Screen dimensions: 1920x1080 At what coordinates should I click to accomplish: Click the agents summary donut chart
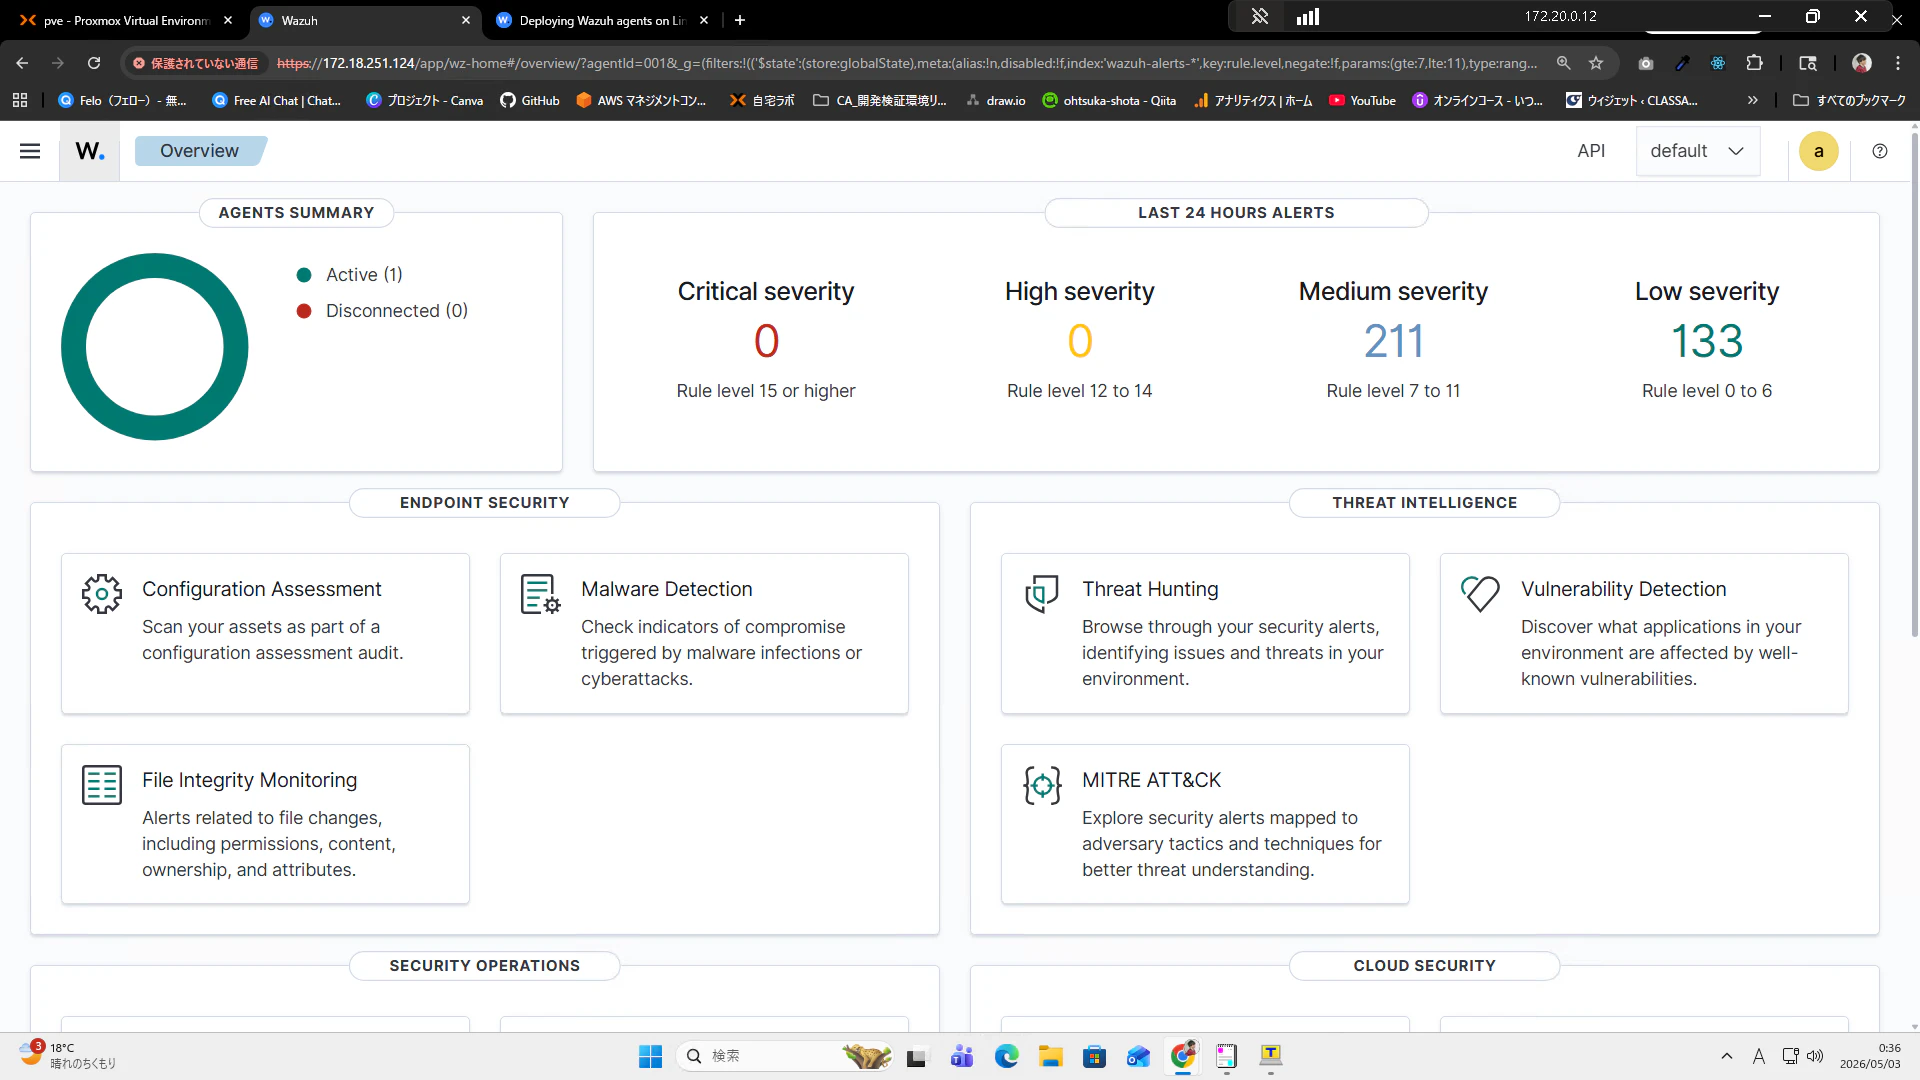155,346
